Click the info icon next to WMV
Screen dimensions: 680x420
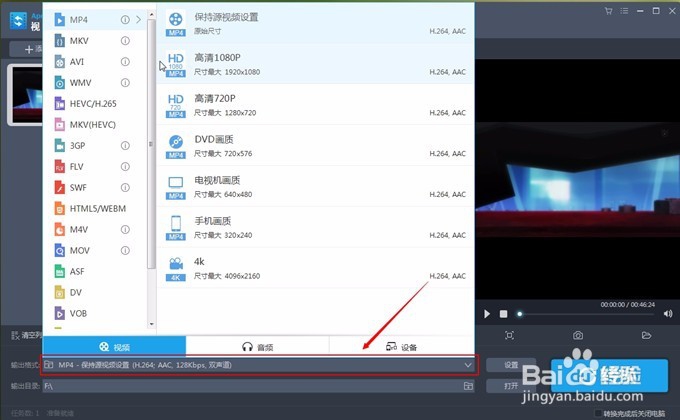125,82
